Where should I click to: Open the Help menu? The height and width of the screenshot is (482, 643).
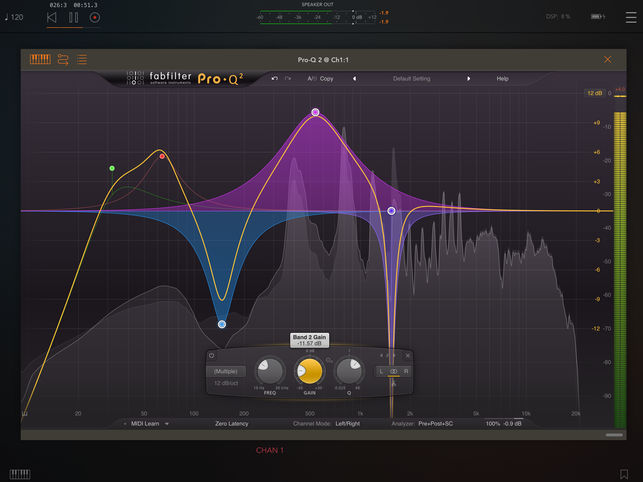pyautogui.click(x=502, y=78)
